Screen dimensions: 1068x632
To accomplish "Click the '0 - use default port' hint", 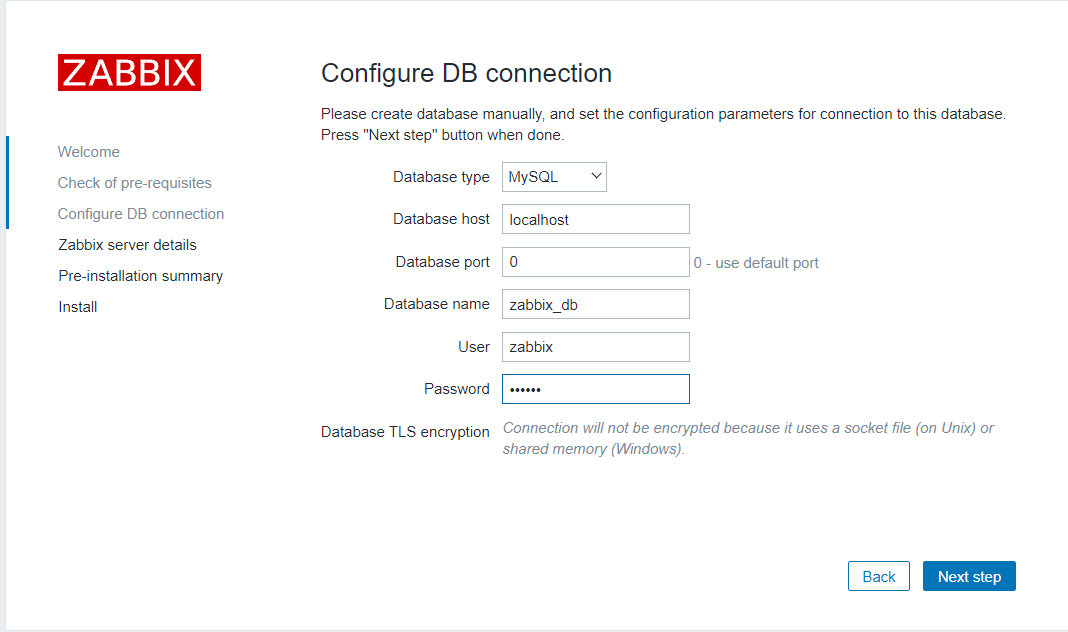I will pyautogui.click(x=756, y=263).
